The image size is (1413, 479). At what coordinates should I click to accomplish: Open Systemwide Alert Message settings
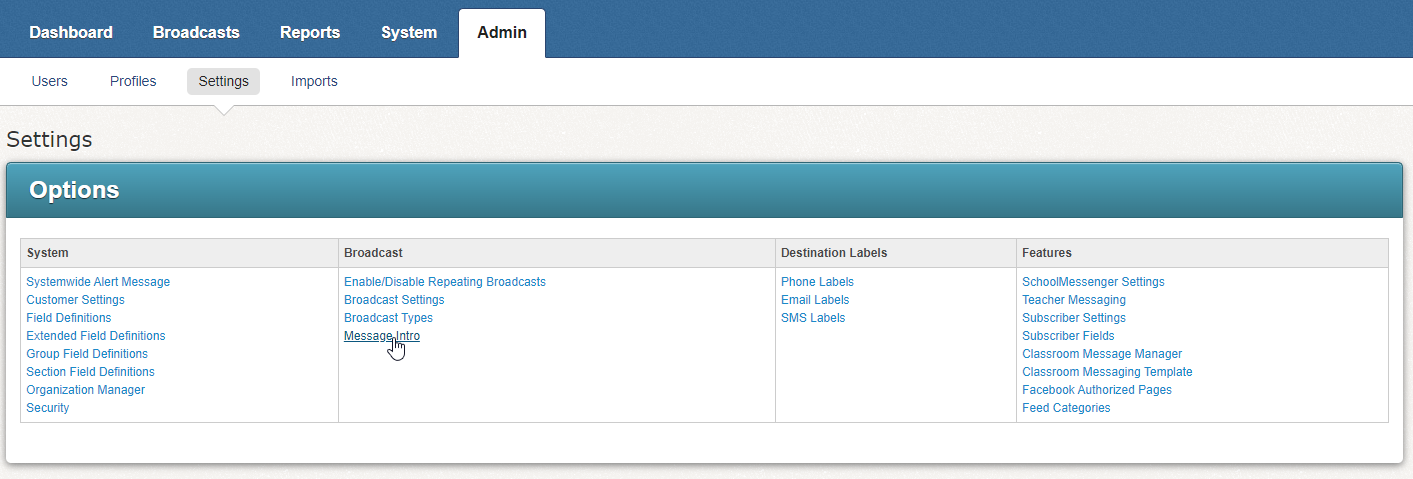click(98, 282)
